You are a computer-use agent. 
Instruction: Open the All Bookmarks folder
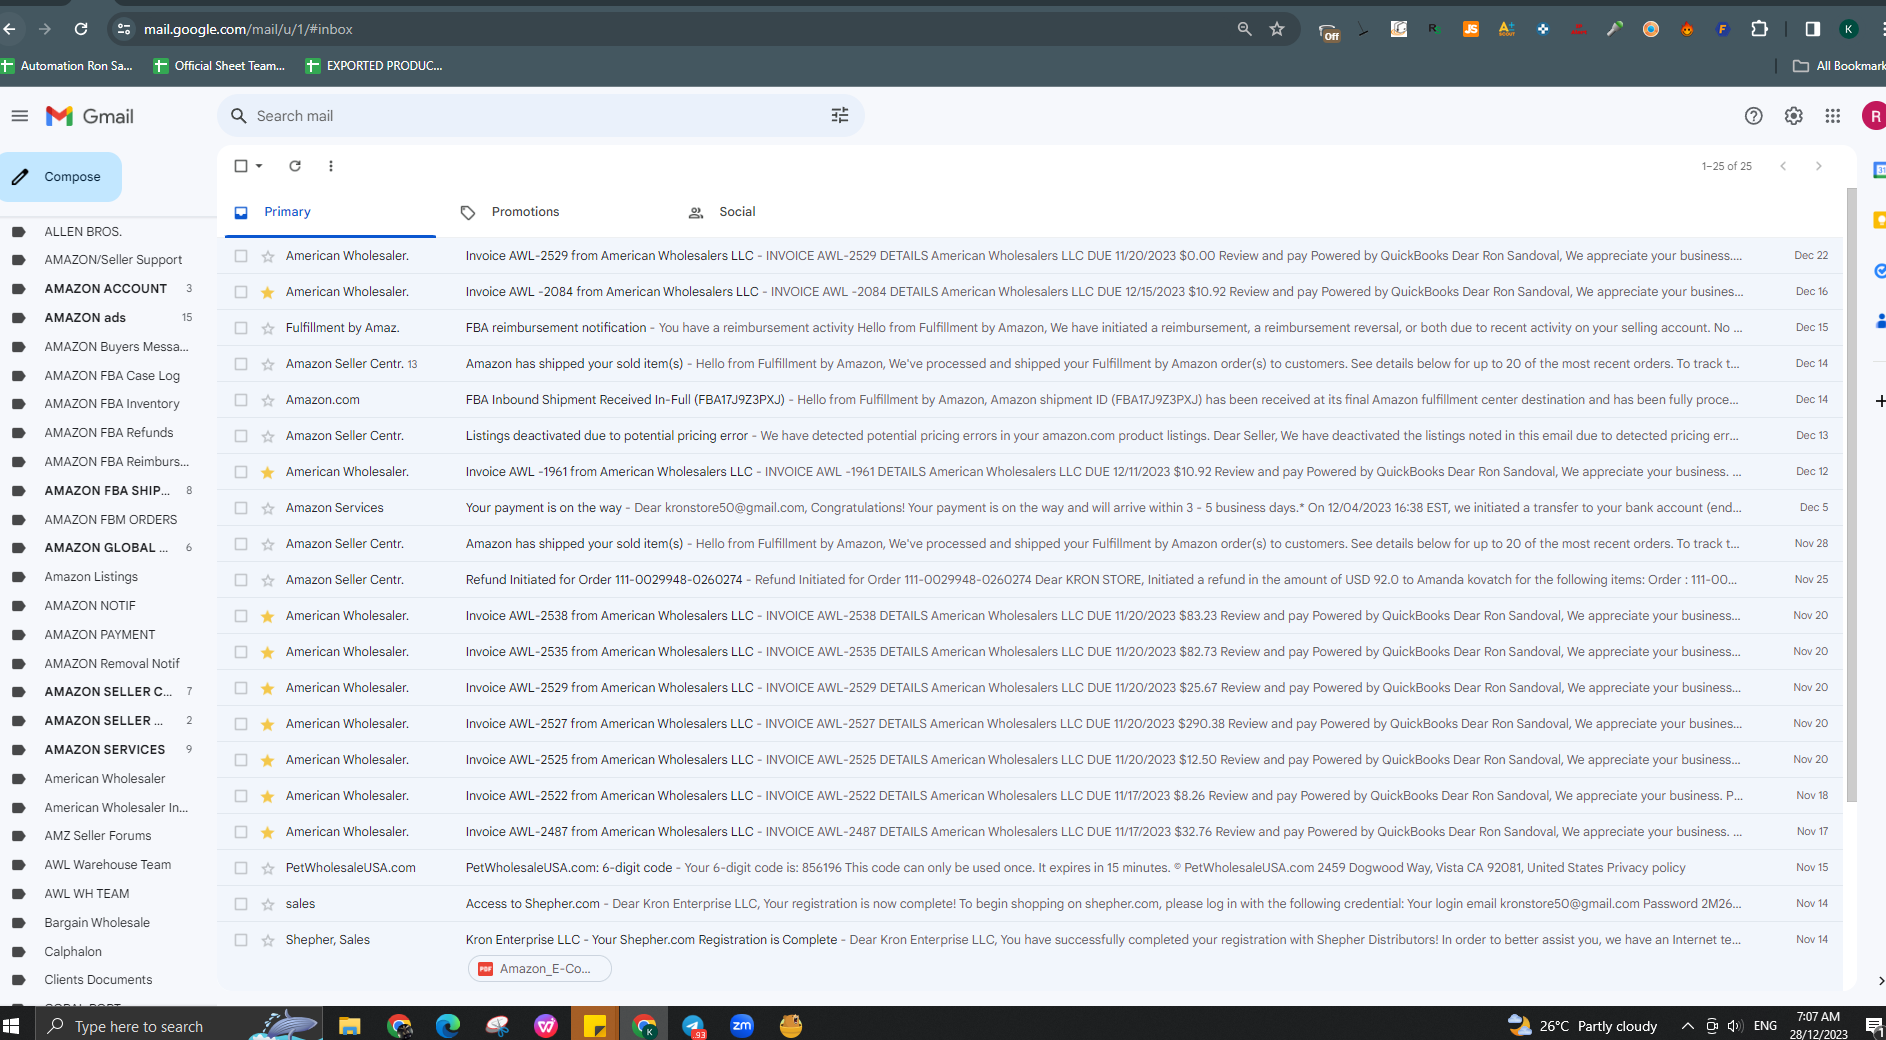click(x=1840, y=66)
